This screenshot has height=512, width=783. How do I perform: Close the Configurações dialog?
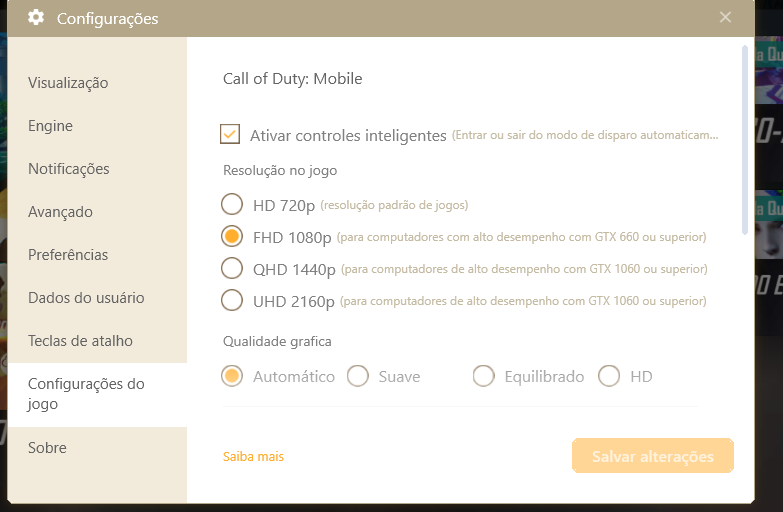725,17
